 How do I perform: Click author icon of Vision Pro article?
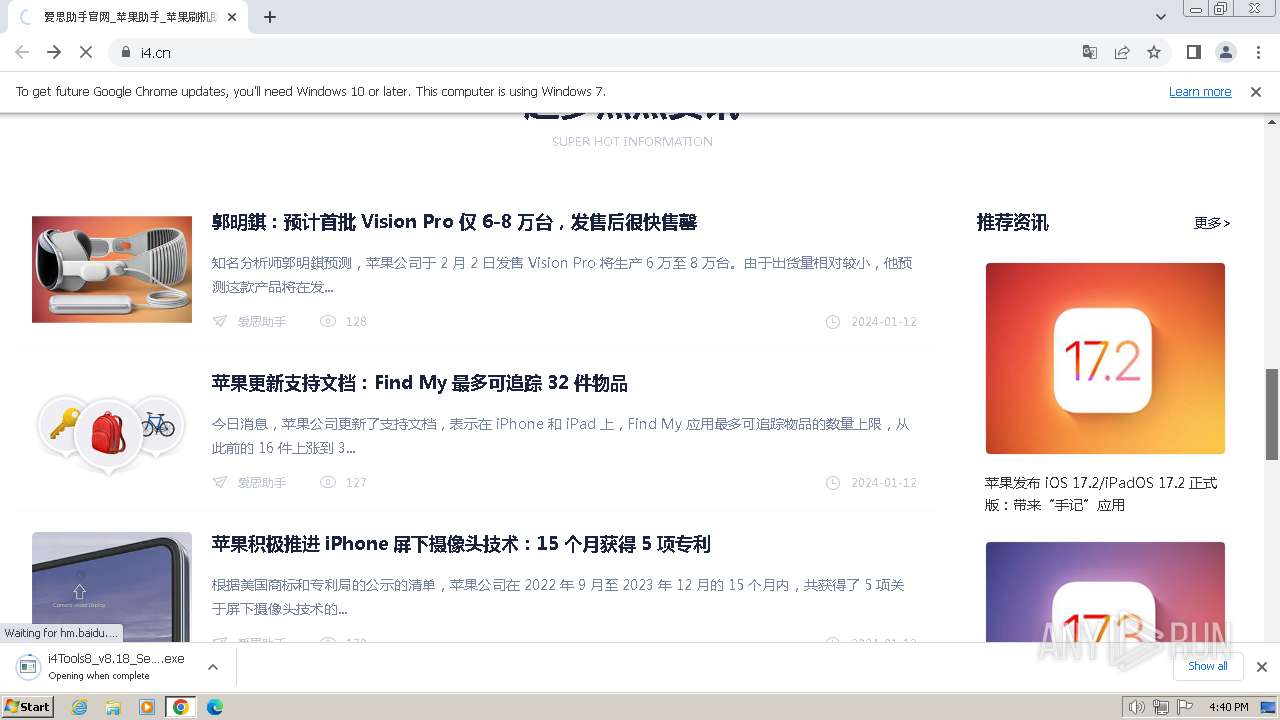[x=220, y=321]
